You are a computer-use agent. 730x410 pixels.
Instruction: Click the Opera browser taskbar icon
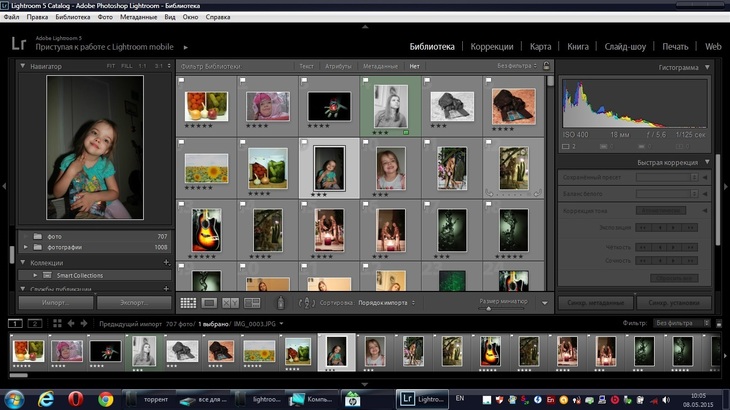coord(75,398)
